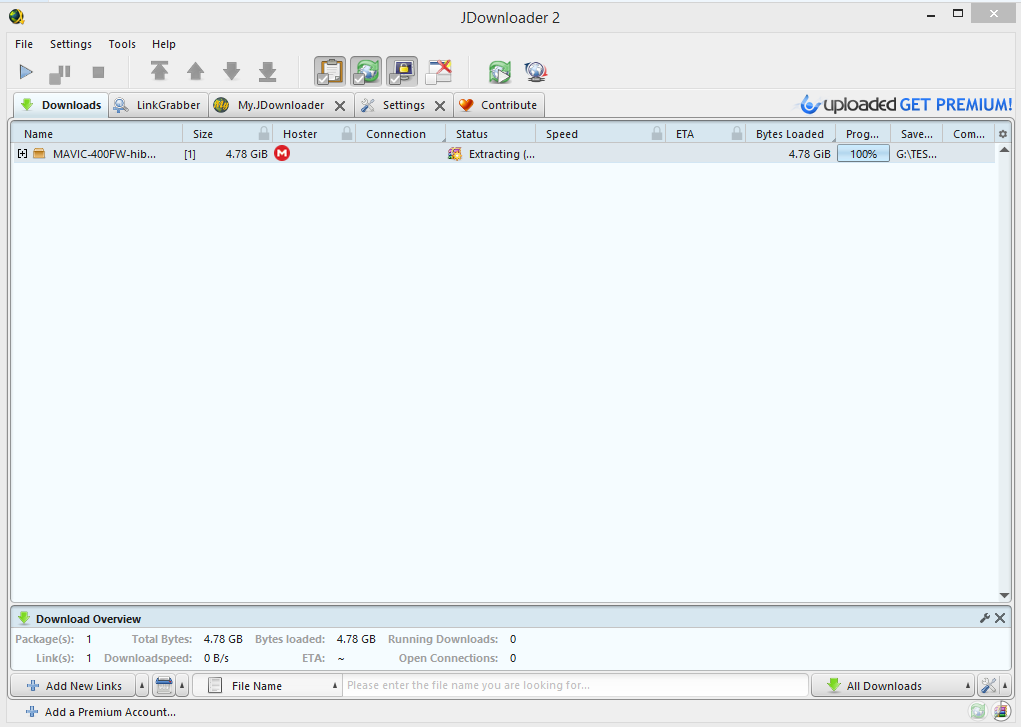1021x727 pixels.
Task: Stop all downloads with the Stop icon
Action: (98, 72)
